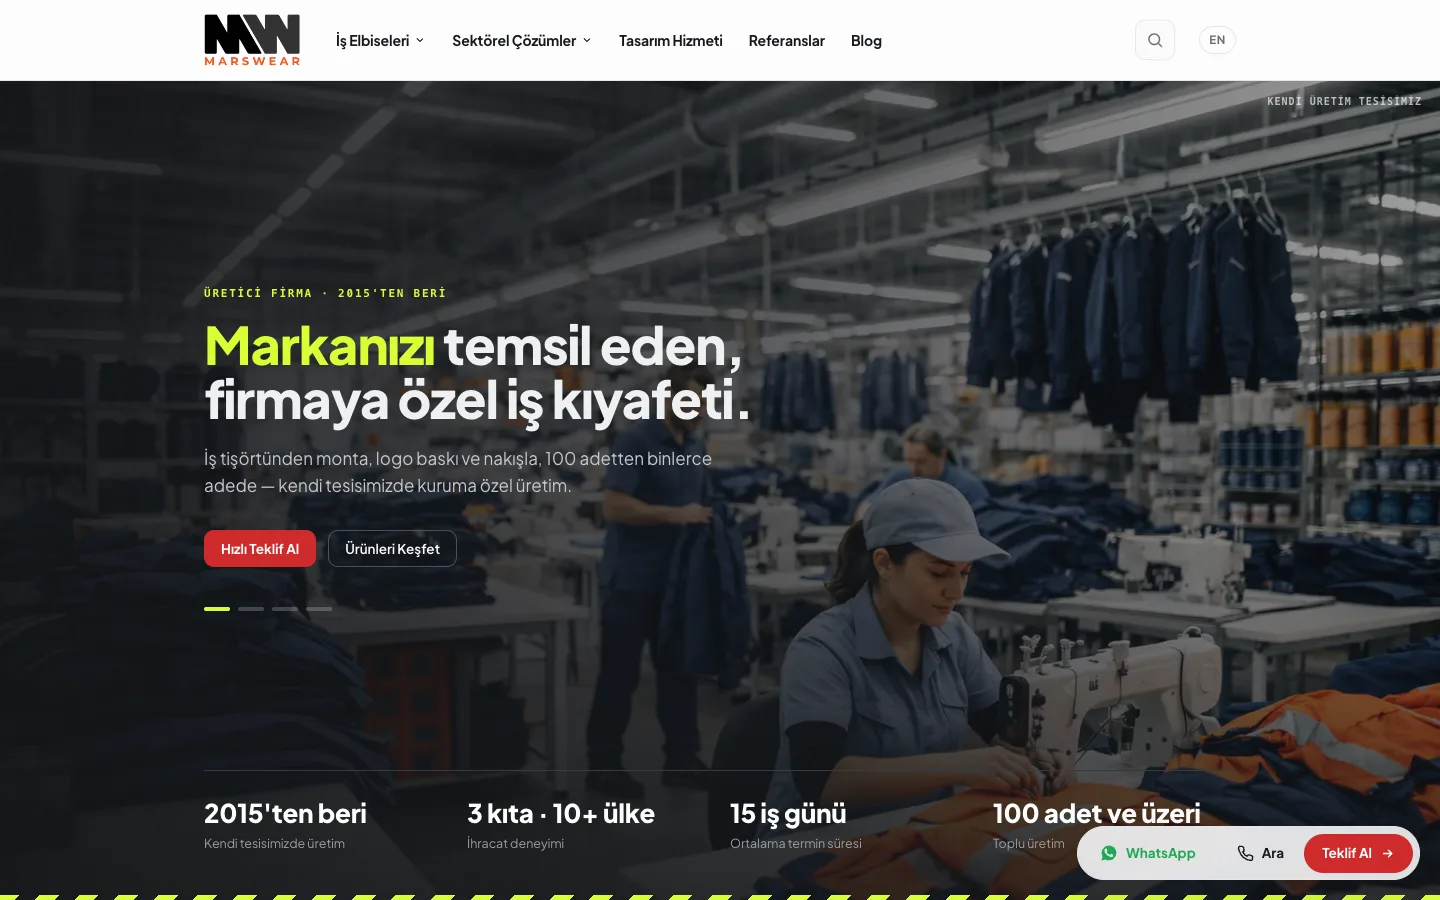Click 'İhracat deneyimi' caption

515,843
